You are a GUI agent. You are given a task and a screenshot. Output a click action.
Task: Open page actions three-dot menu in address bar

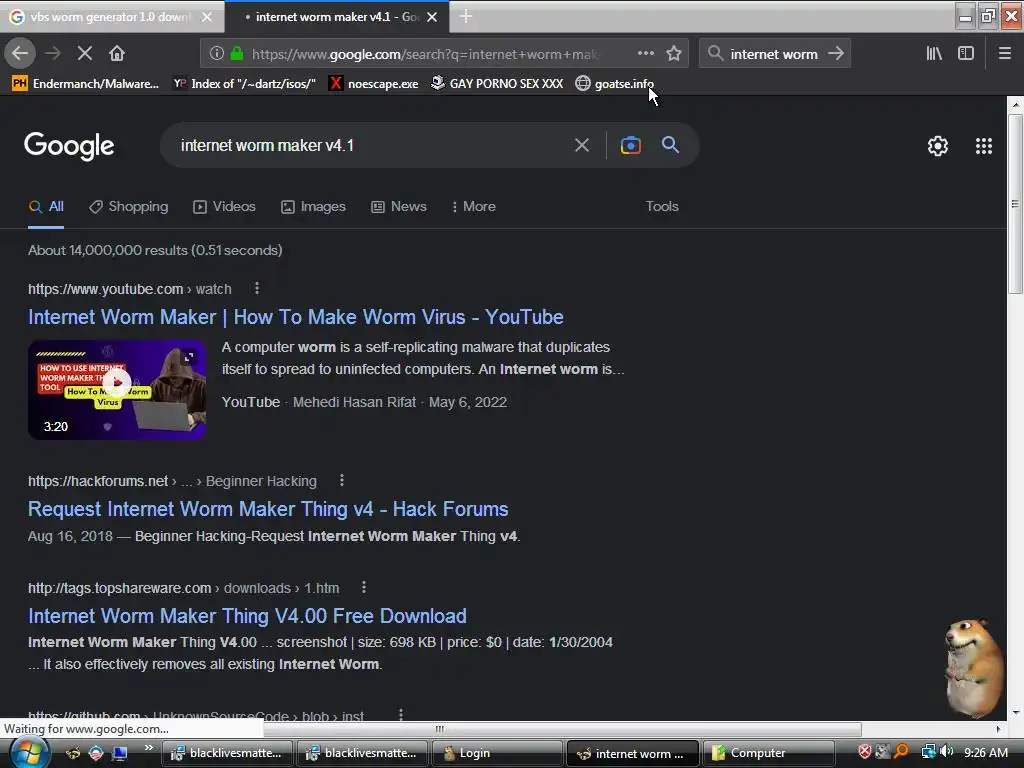[x=645, y=54]
